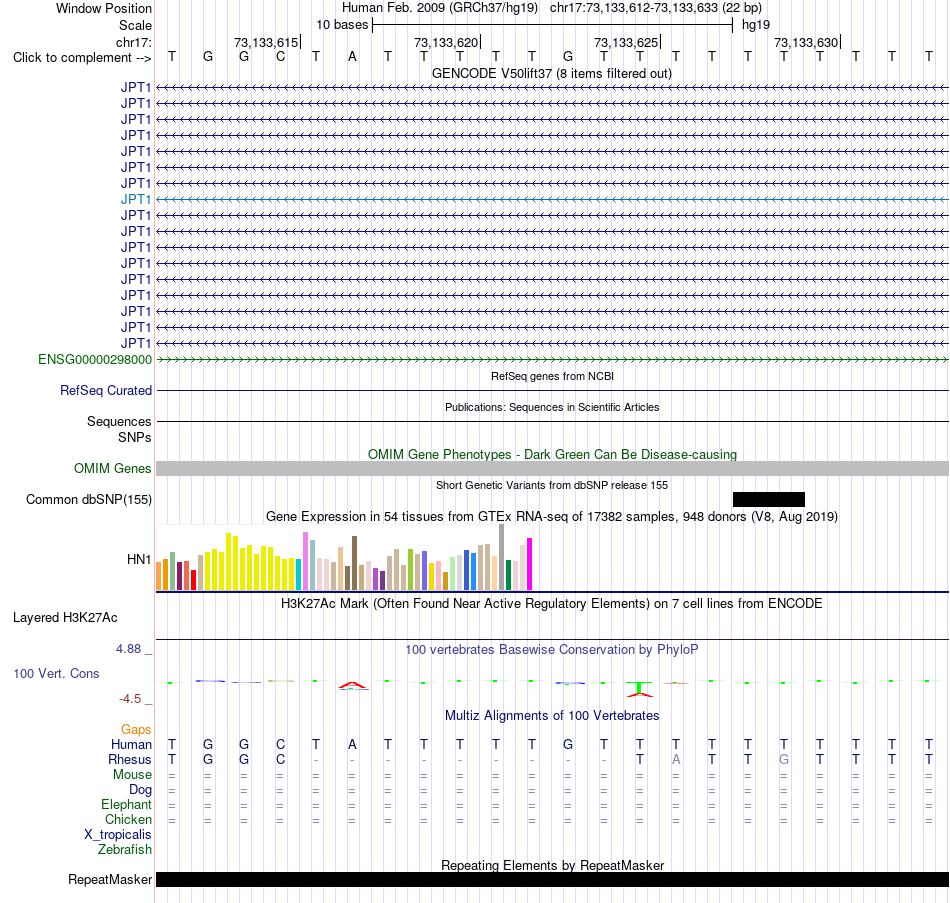This screenshot has width=950, height=903.
Task: Select the Common dbSNP(155) label
Action: (x=88, y=499)
